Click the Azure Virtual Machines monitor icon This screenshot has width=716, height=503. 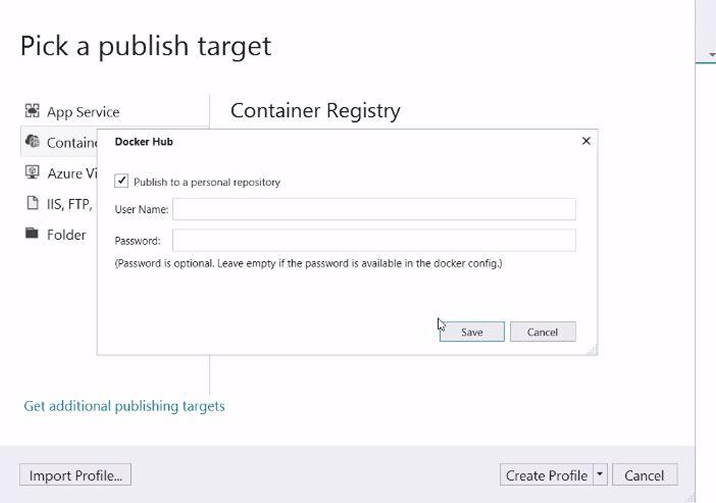click(32, 173)
